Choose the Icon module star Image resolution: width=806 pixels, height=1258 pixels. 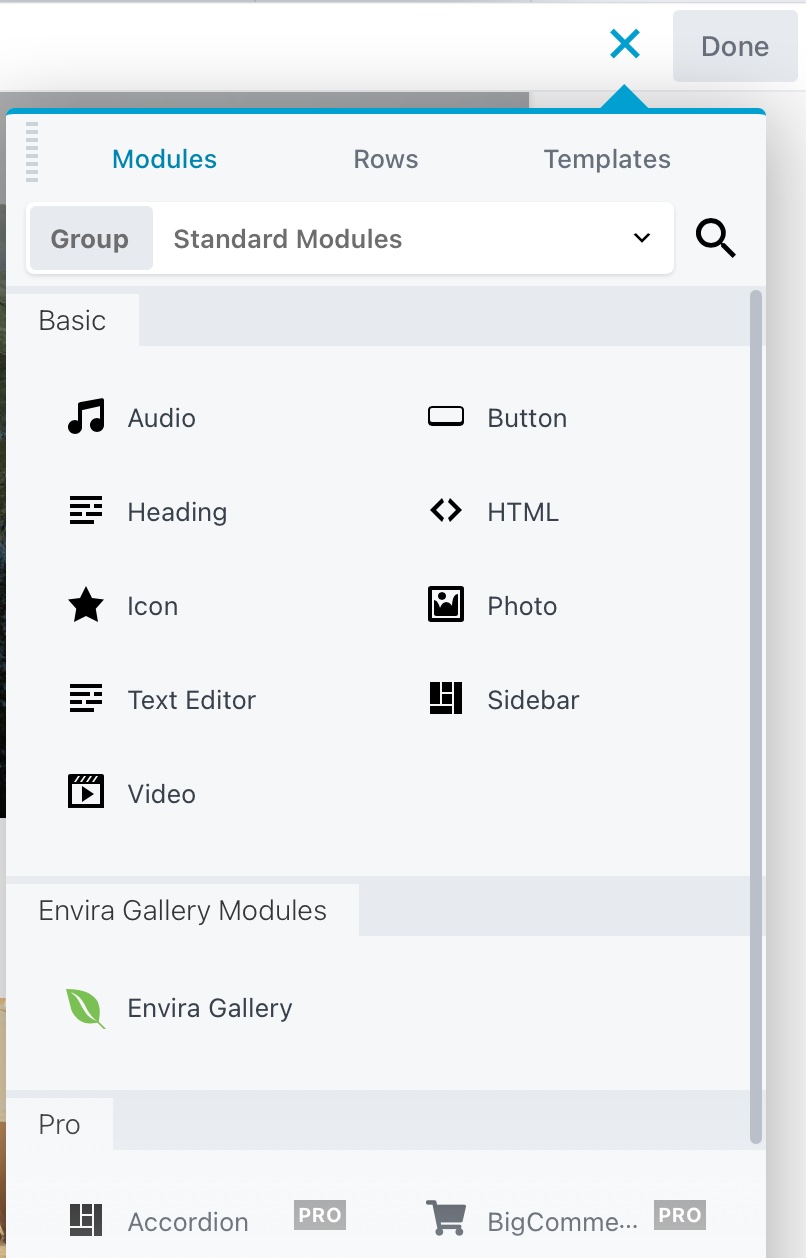[x=86, y=605]
